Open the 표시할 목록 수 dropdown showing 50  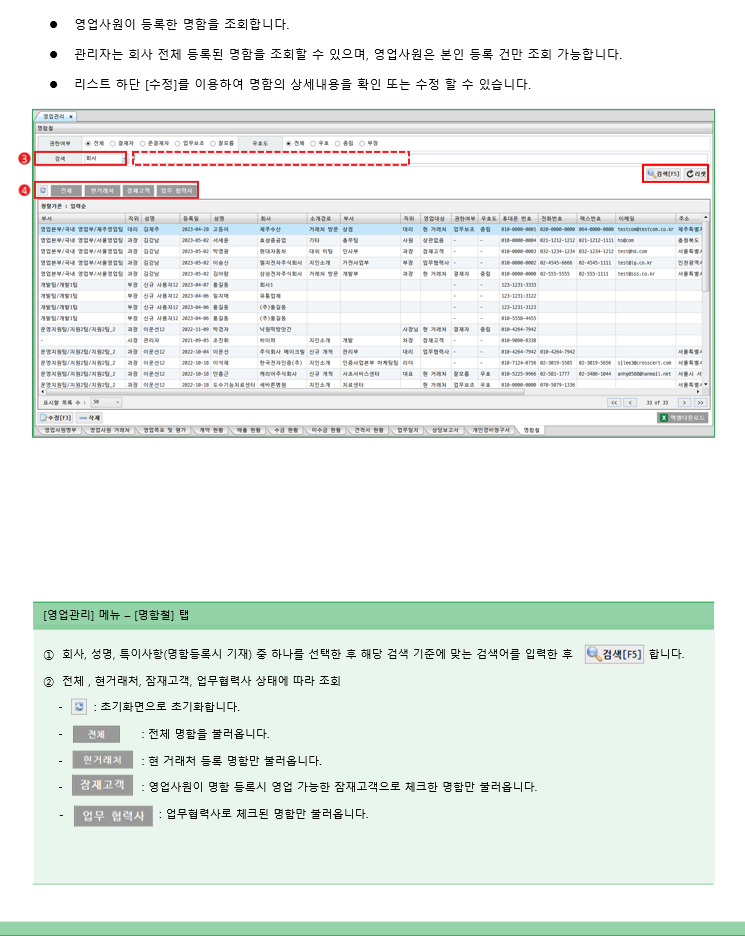coord(106,402)
